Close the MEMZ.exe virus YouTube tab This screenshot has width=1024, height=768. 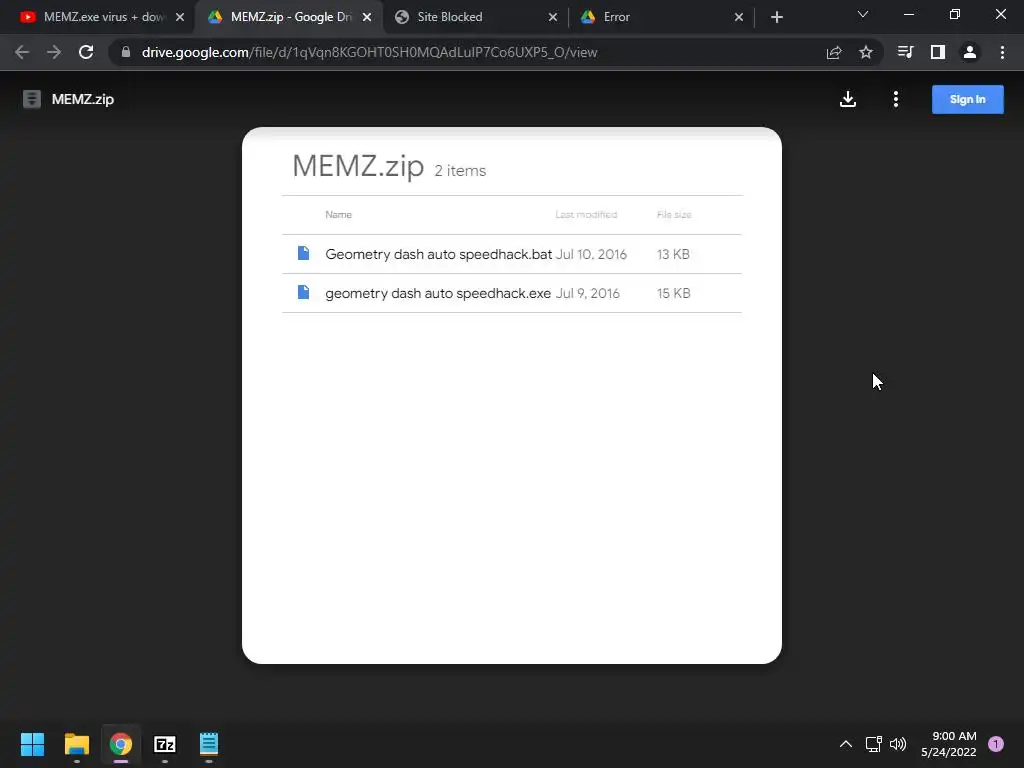pyautogui.click(x=180, y=17)
